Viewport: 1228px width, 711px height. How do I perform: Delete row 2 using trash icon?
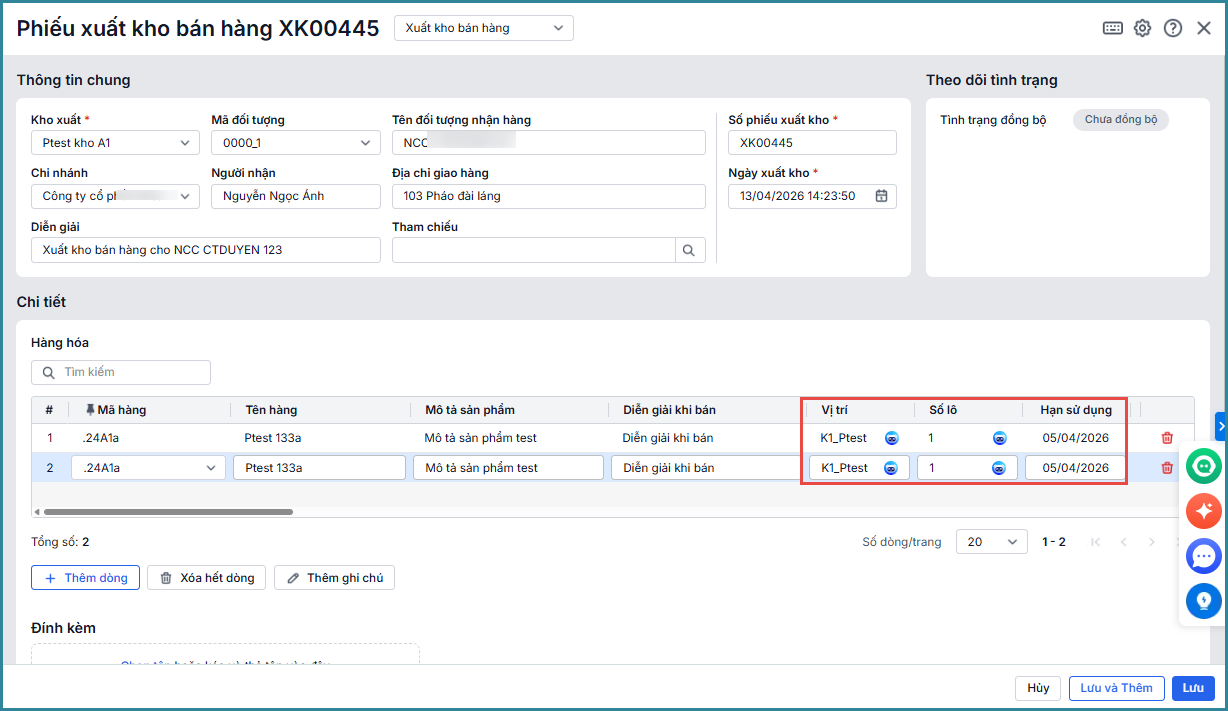(x=1167, y=468)
